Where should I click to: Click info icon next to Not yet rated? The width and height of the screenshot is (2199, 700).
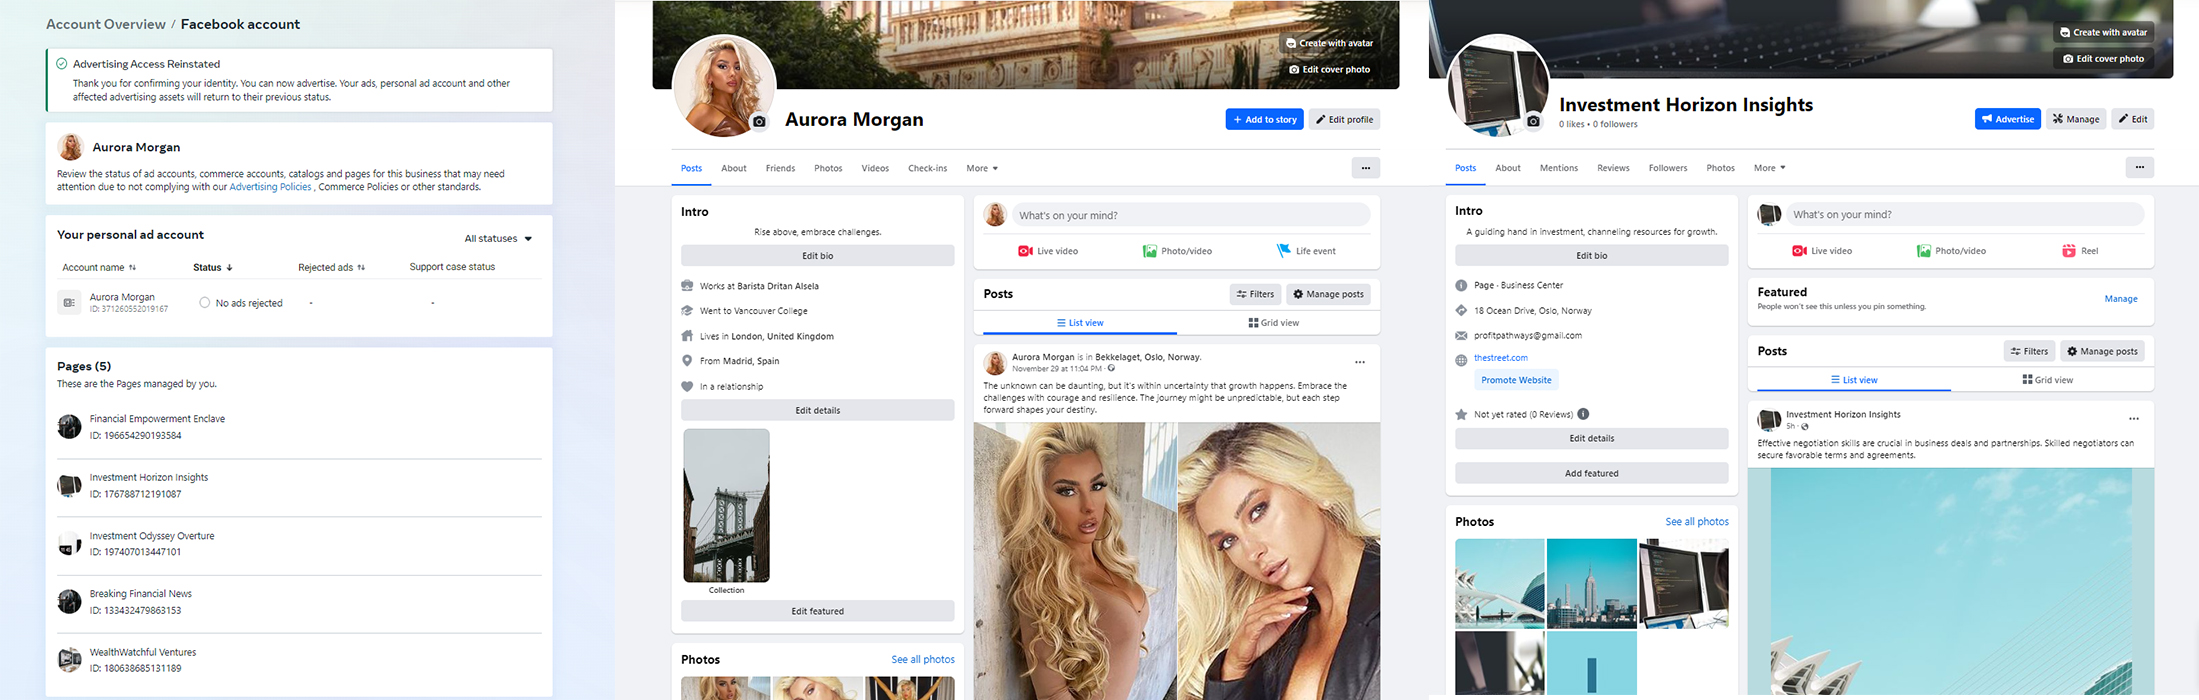click(x=1583, y=414)
